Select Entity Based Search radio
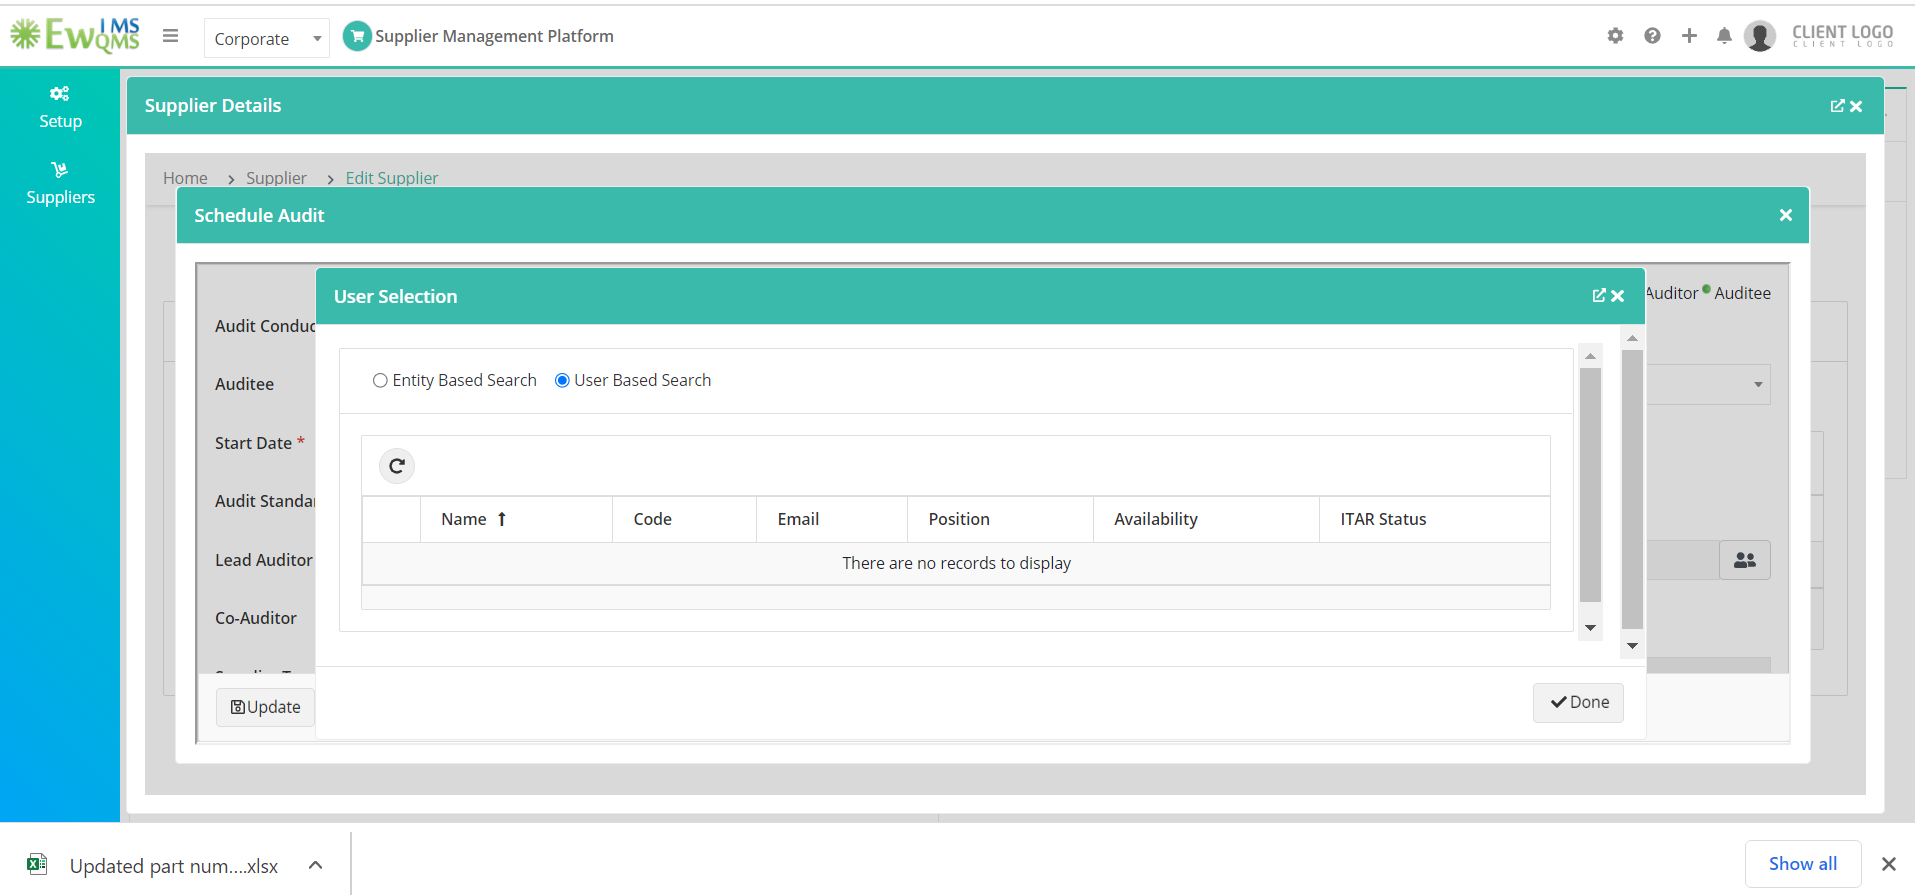Image resolution: width=1915 pixels, height=895 pixels. [380, 380]
